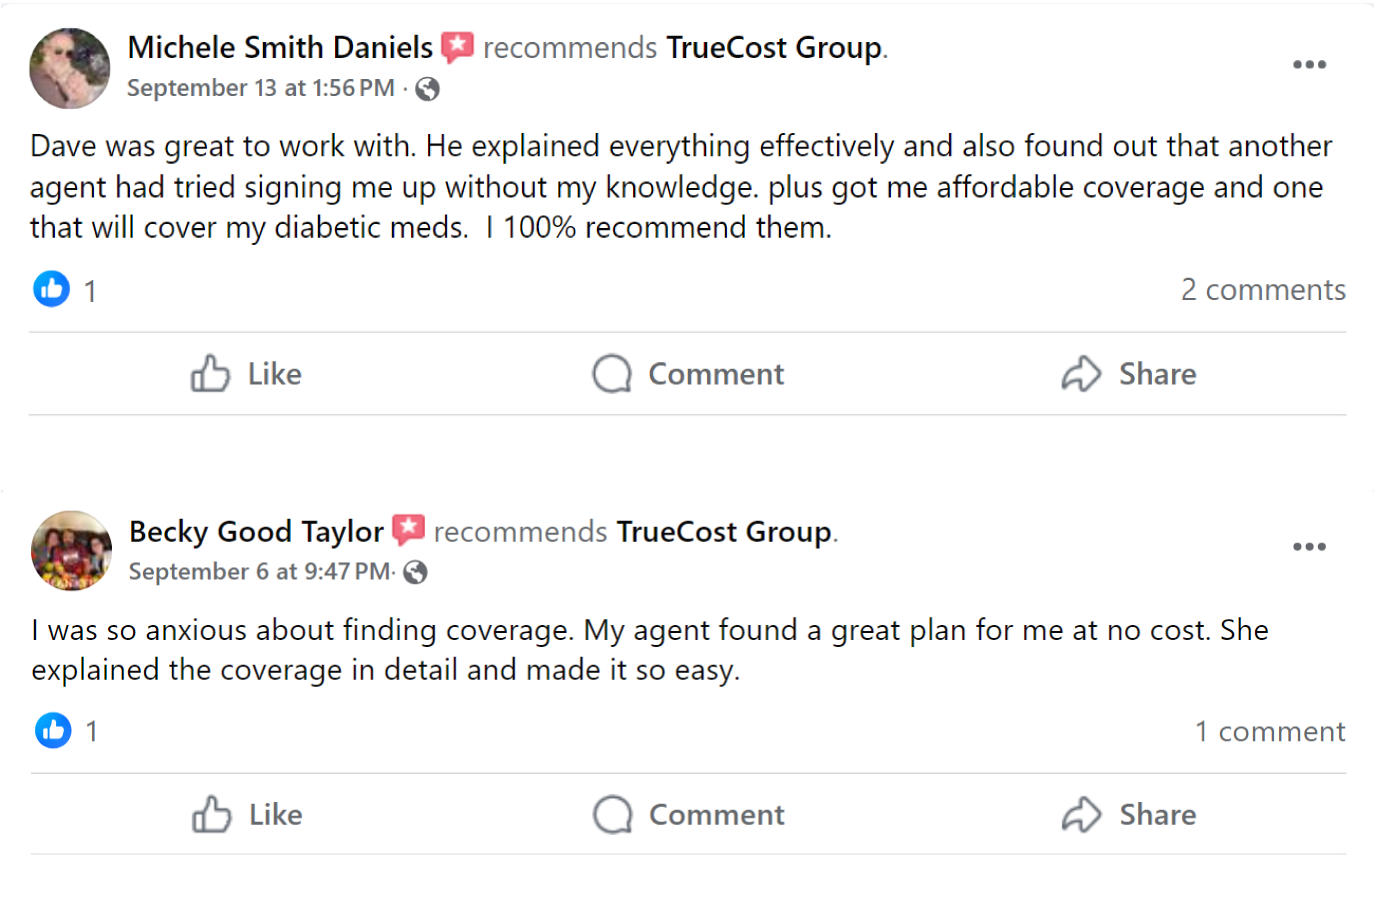Click the blue like reaction icon on Becky's post
1374x916 pixels.
pos(53,730)
